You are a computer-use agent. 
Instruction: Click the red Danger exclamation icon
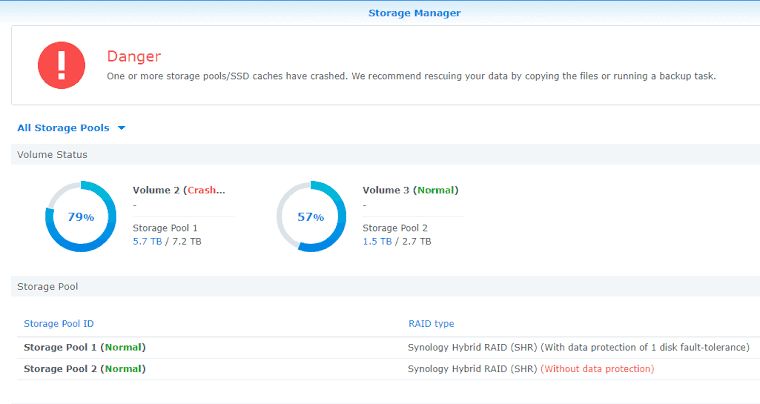point(62,65)
